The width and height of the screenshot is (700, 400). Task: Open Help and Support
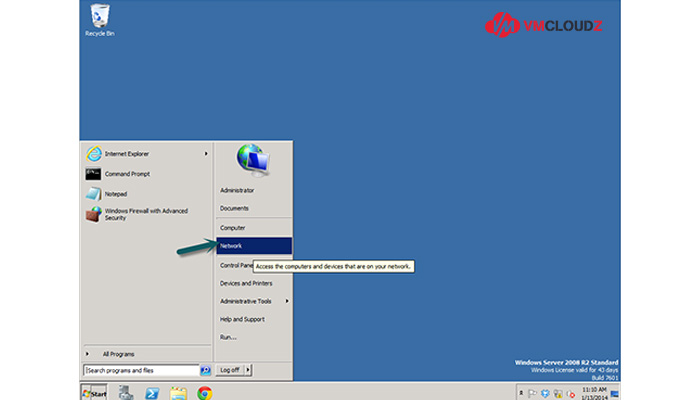click(242, 319)
